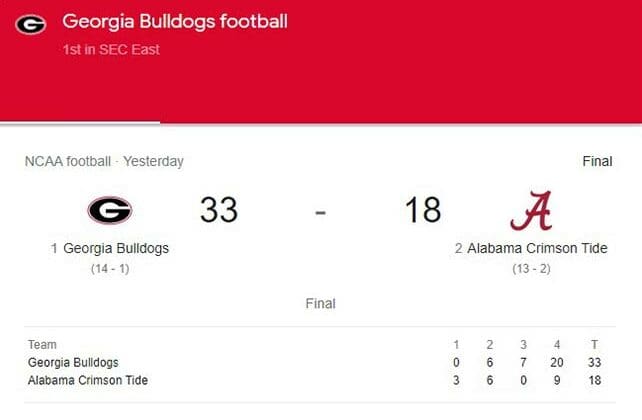The image size is (642, 420).
Task: Select the 2 Alabama Crimson Tide team name
Action: (531, 248)
